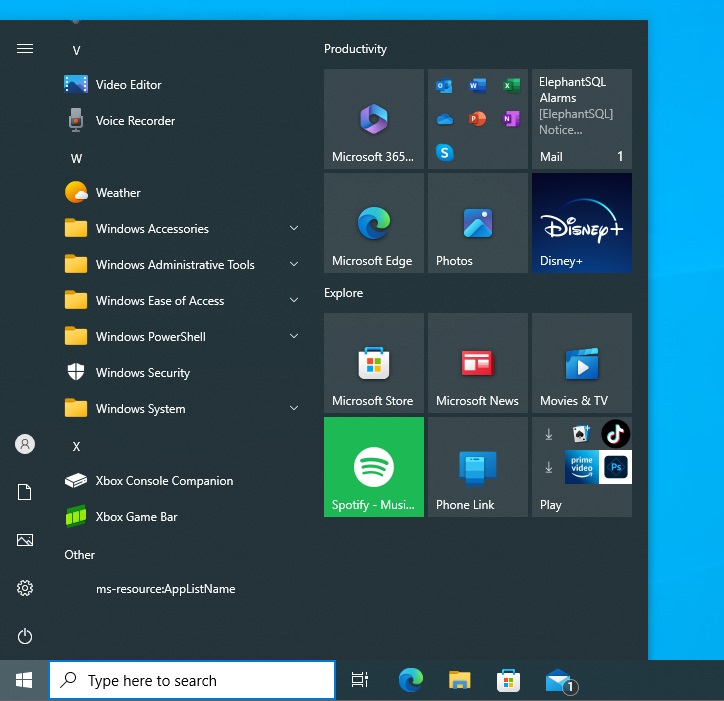Screen dimensions: 724x701
Task: Click the Excel icon in Office tile group
Action: (511, 86)
